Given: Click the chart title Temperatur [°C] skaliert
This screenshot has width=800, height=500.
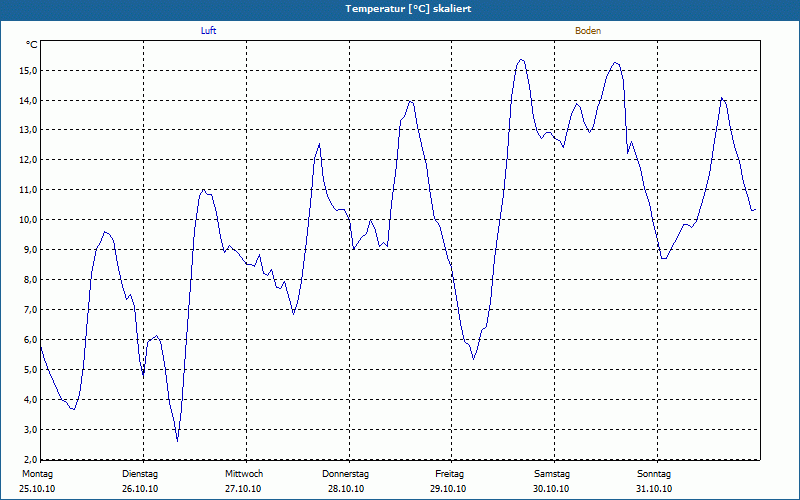Looking at the screenshot, I should [x=408, y=9].
